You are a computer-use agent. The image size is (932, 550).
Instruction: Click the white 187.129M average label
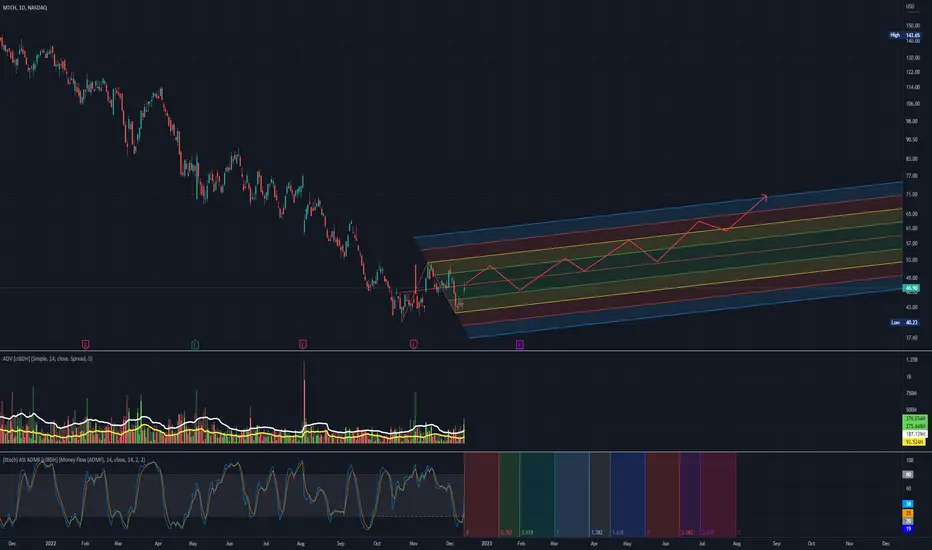(915, 435)
